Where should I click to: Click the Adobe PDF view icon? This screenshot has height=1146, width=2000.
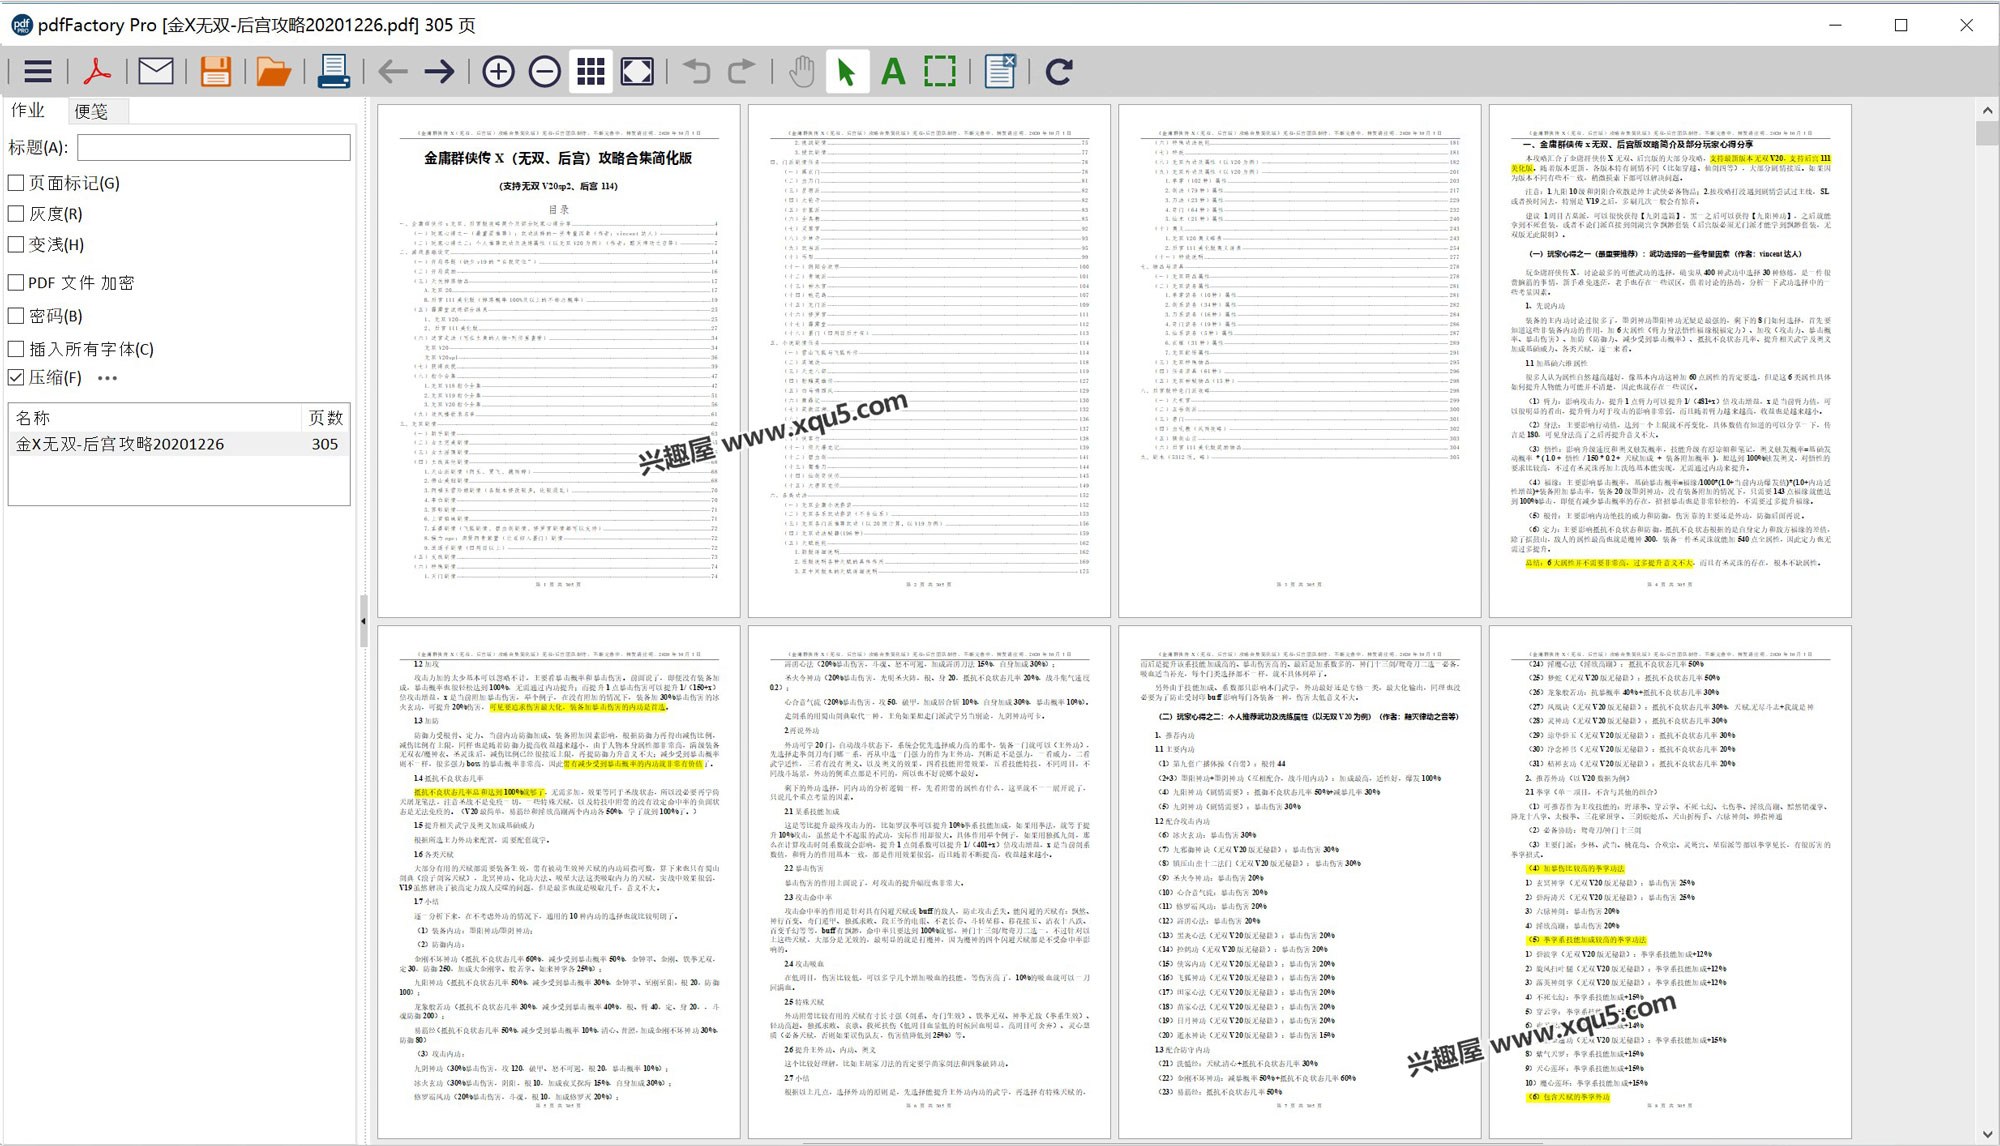[x=97, y=71]
